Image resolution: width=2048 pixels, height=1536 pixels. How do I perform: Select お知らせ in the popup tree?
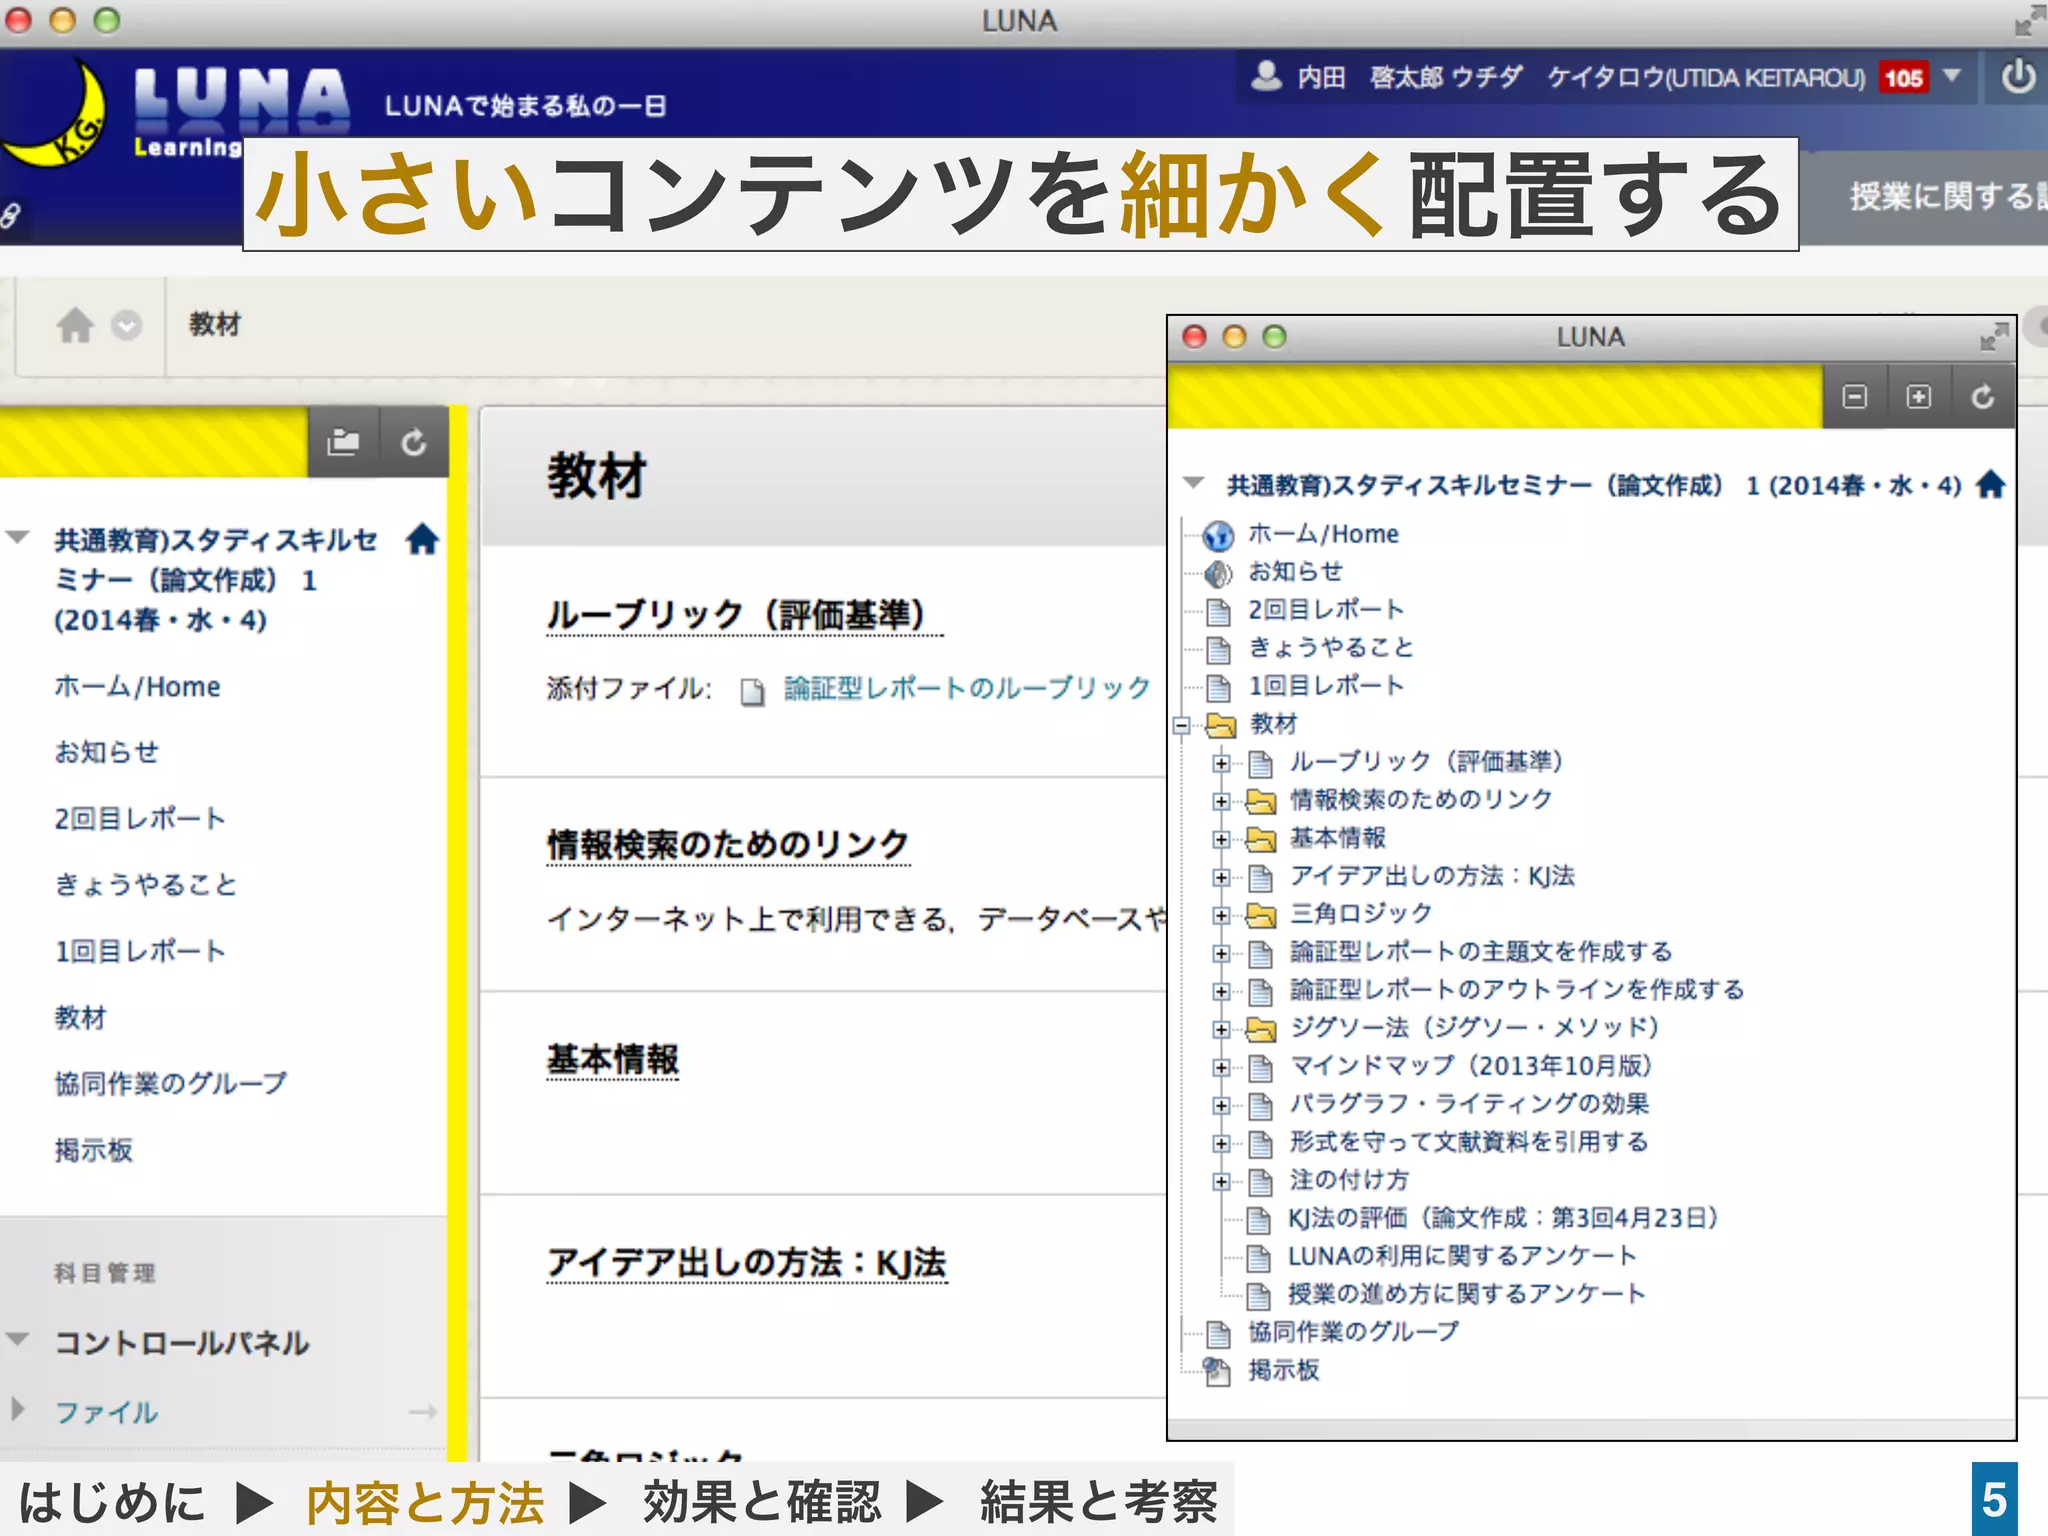1296,572
